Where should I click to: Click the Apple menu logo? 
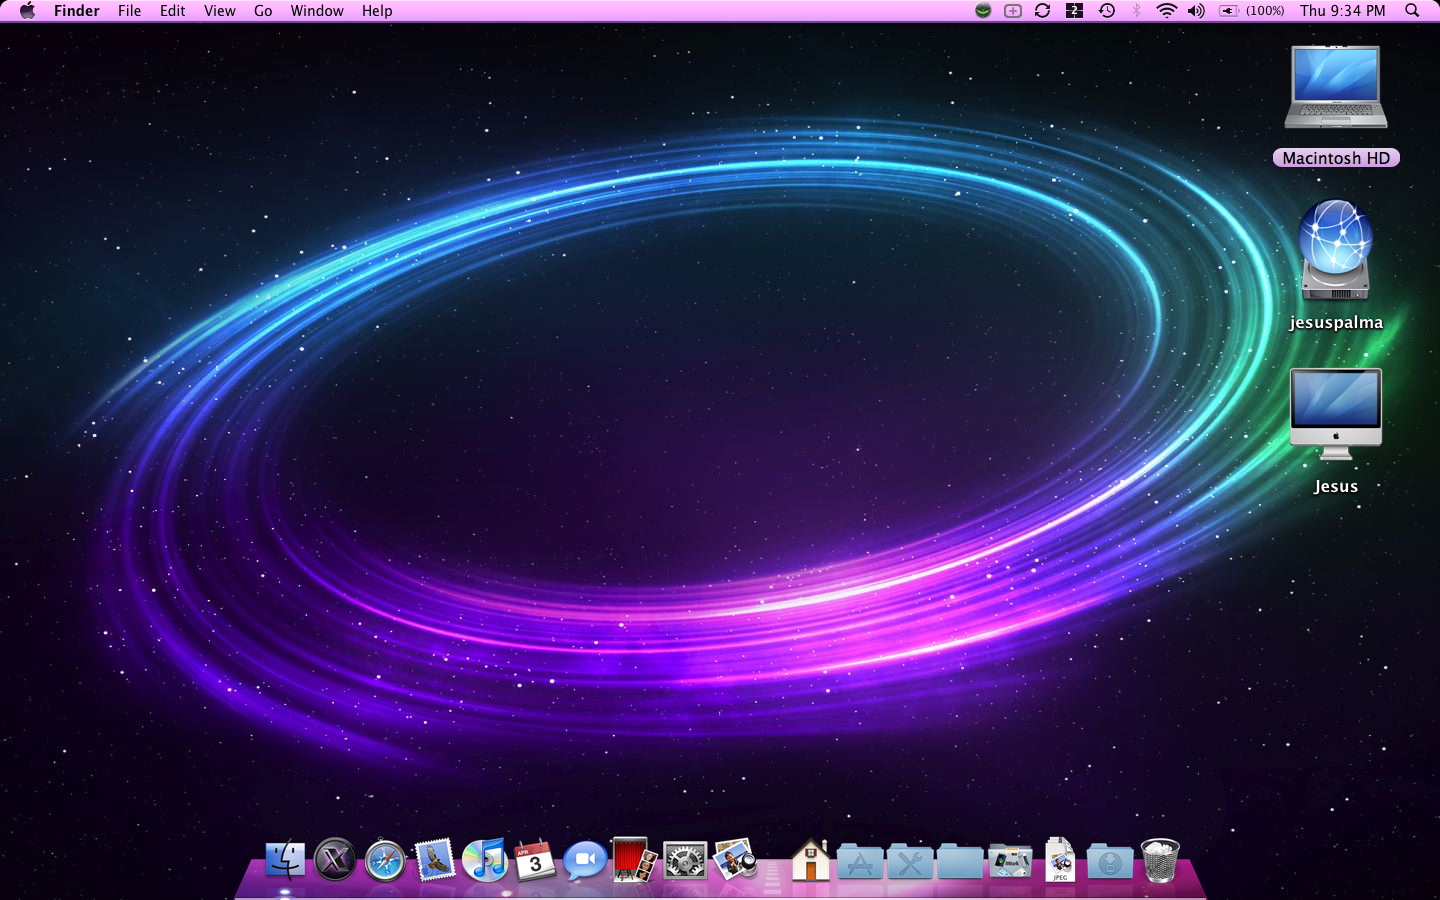[x=27, y=11]
